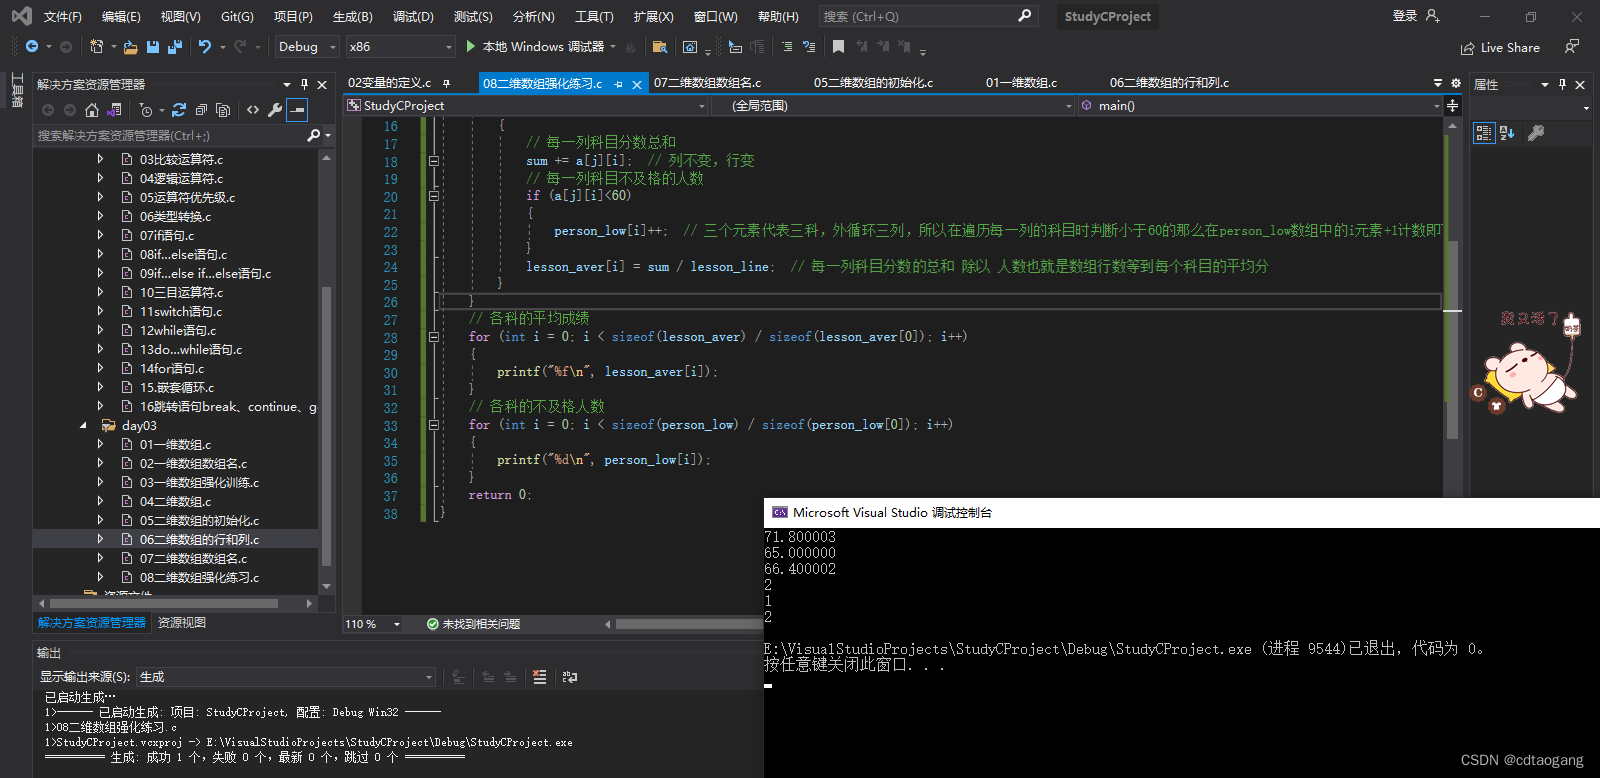Open the 调试(D) menu

tap(413, 17)
